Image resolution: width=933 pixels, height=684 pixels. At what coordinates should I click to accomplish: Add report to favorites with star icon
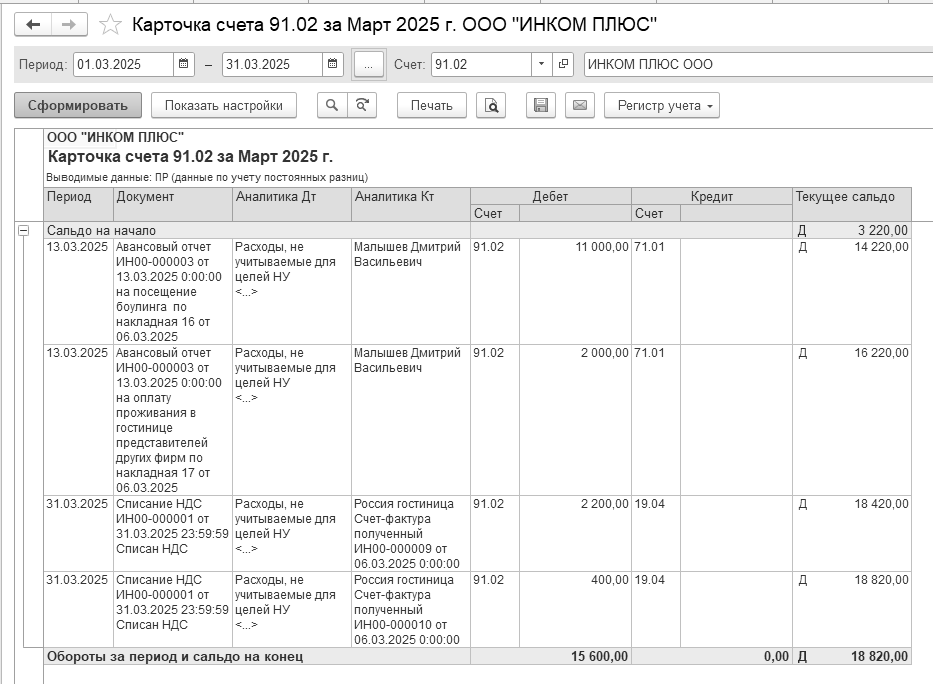[x=110, y=25]
